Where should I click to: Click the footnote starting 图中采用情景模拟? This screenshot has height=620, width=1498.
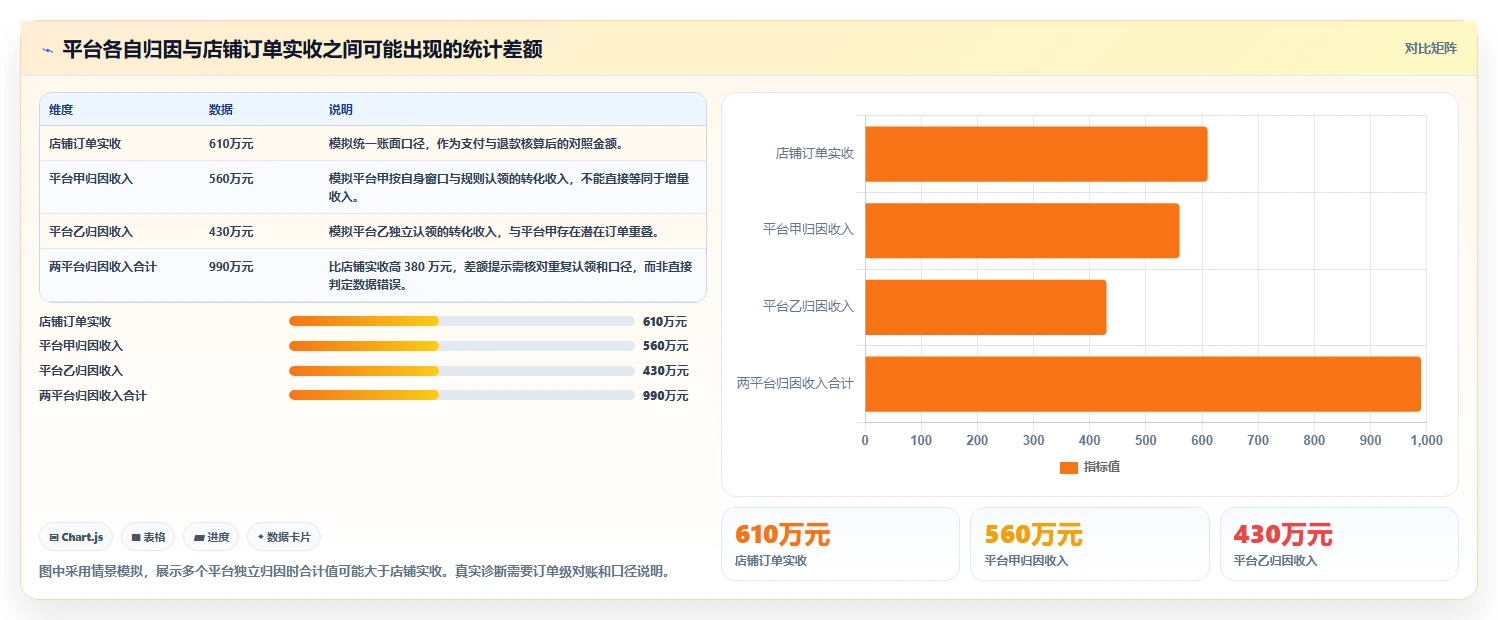(354, 572)
